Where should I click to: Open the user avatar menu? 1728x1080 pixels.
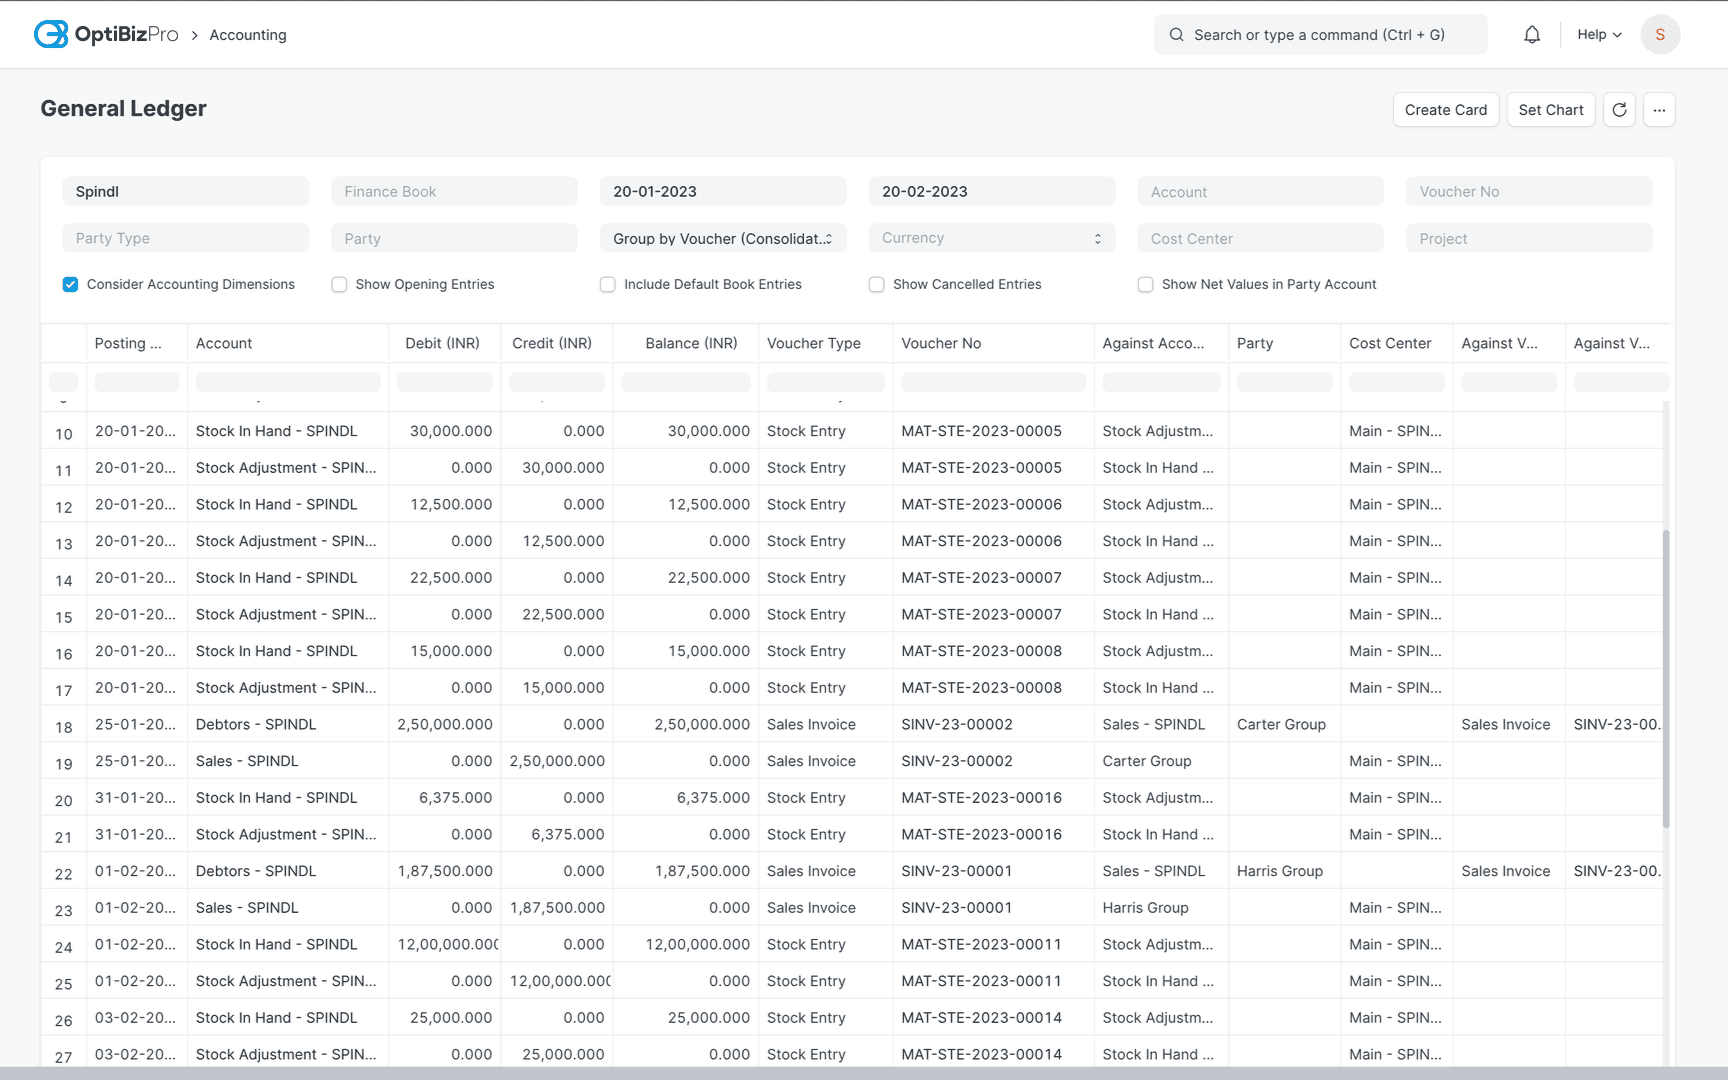1660,33
